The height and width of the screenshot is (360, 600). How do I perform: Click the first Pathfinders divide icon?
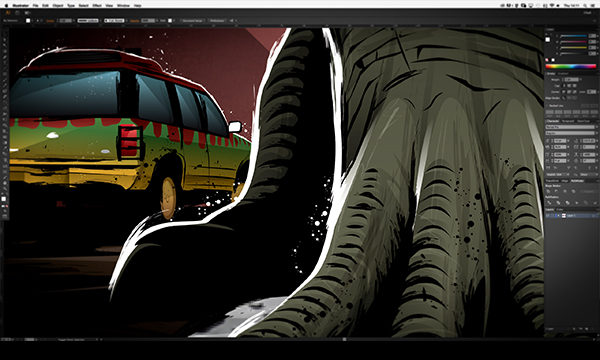pyautogui.click(x=549, y=203)
